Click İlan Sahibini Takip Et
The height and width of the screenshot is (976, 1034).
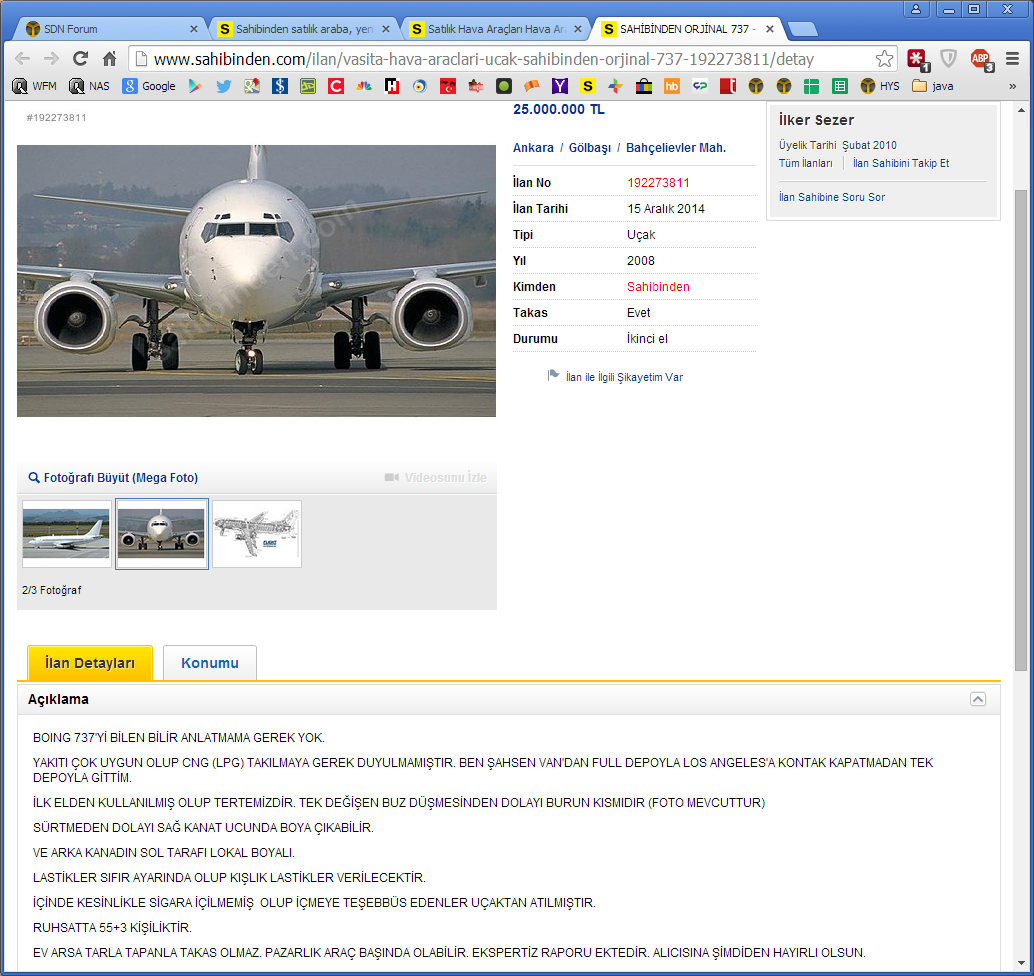(x=901, y=163)
